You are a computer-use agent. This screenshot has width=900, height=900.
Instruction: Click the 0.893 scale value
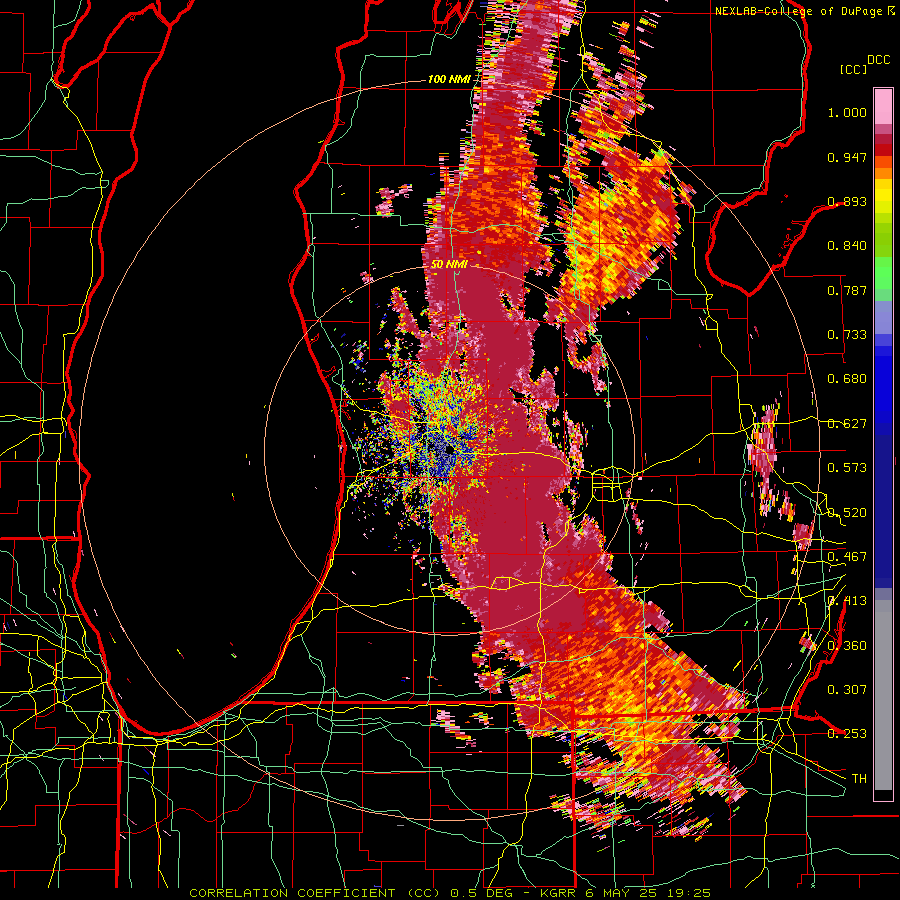pyautogui.click(x=847, y=201)
